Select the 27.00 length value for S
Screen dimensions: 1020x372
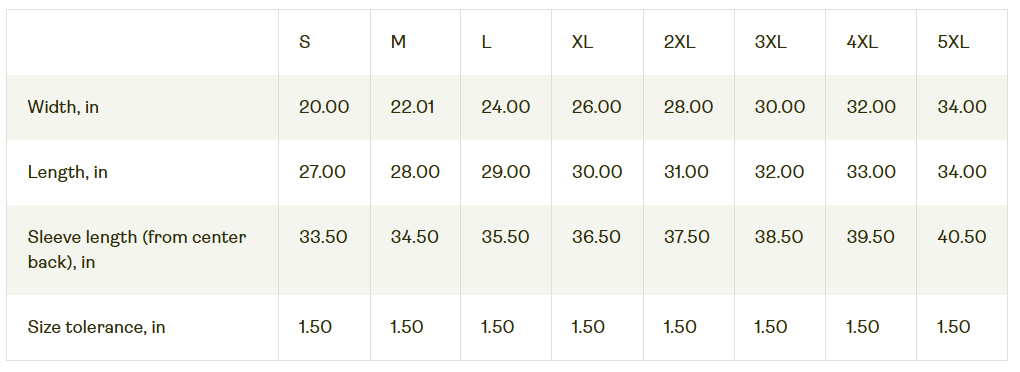322,172
